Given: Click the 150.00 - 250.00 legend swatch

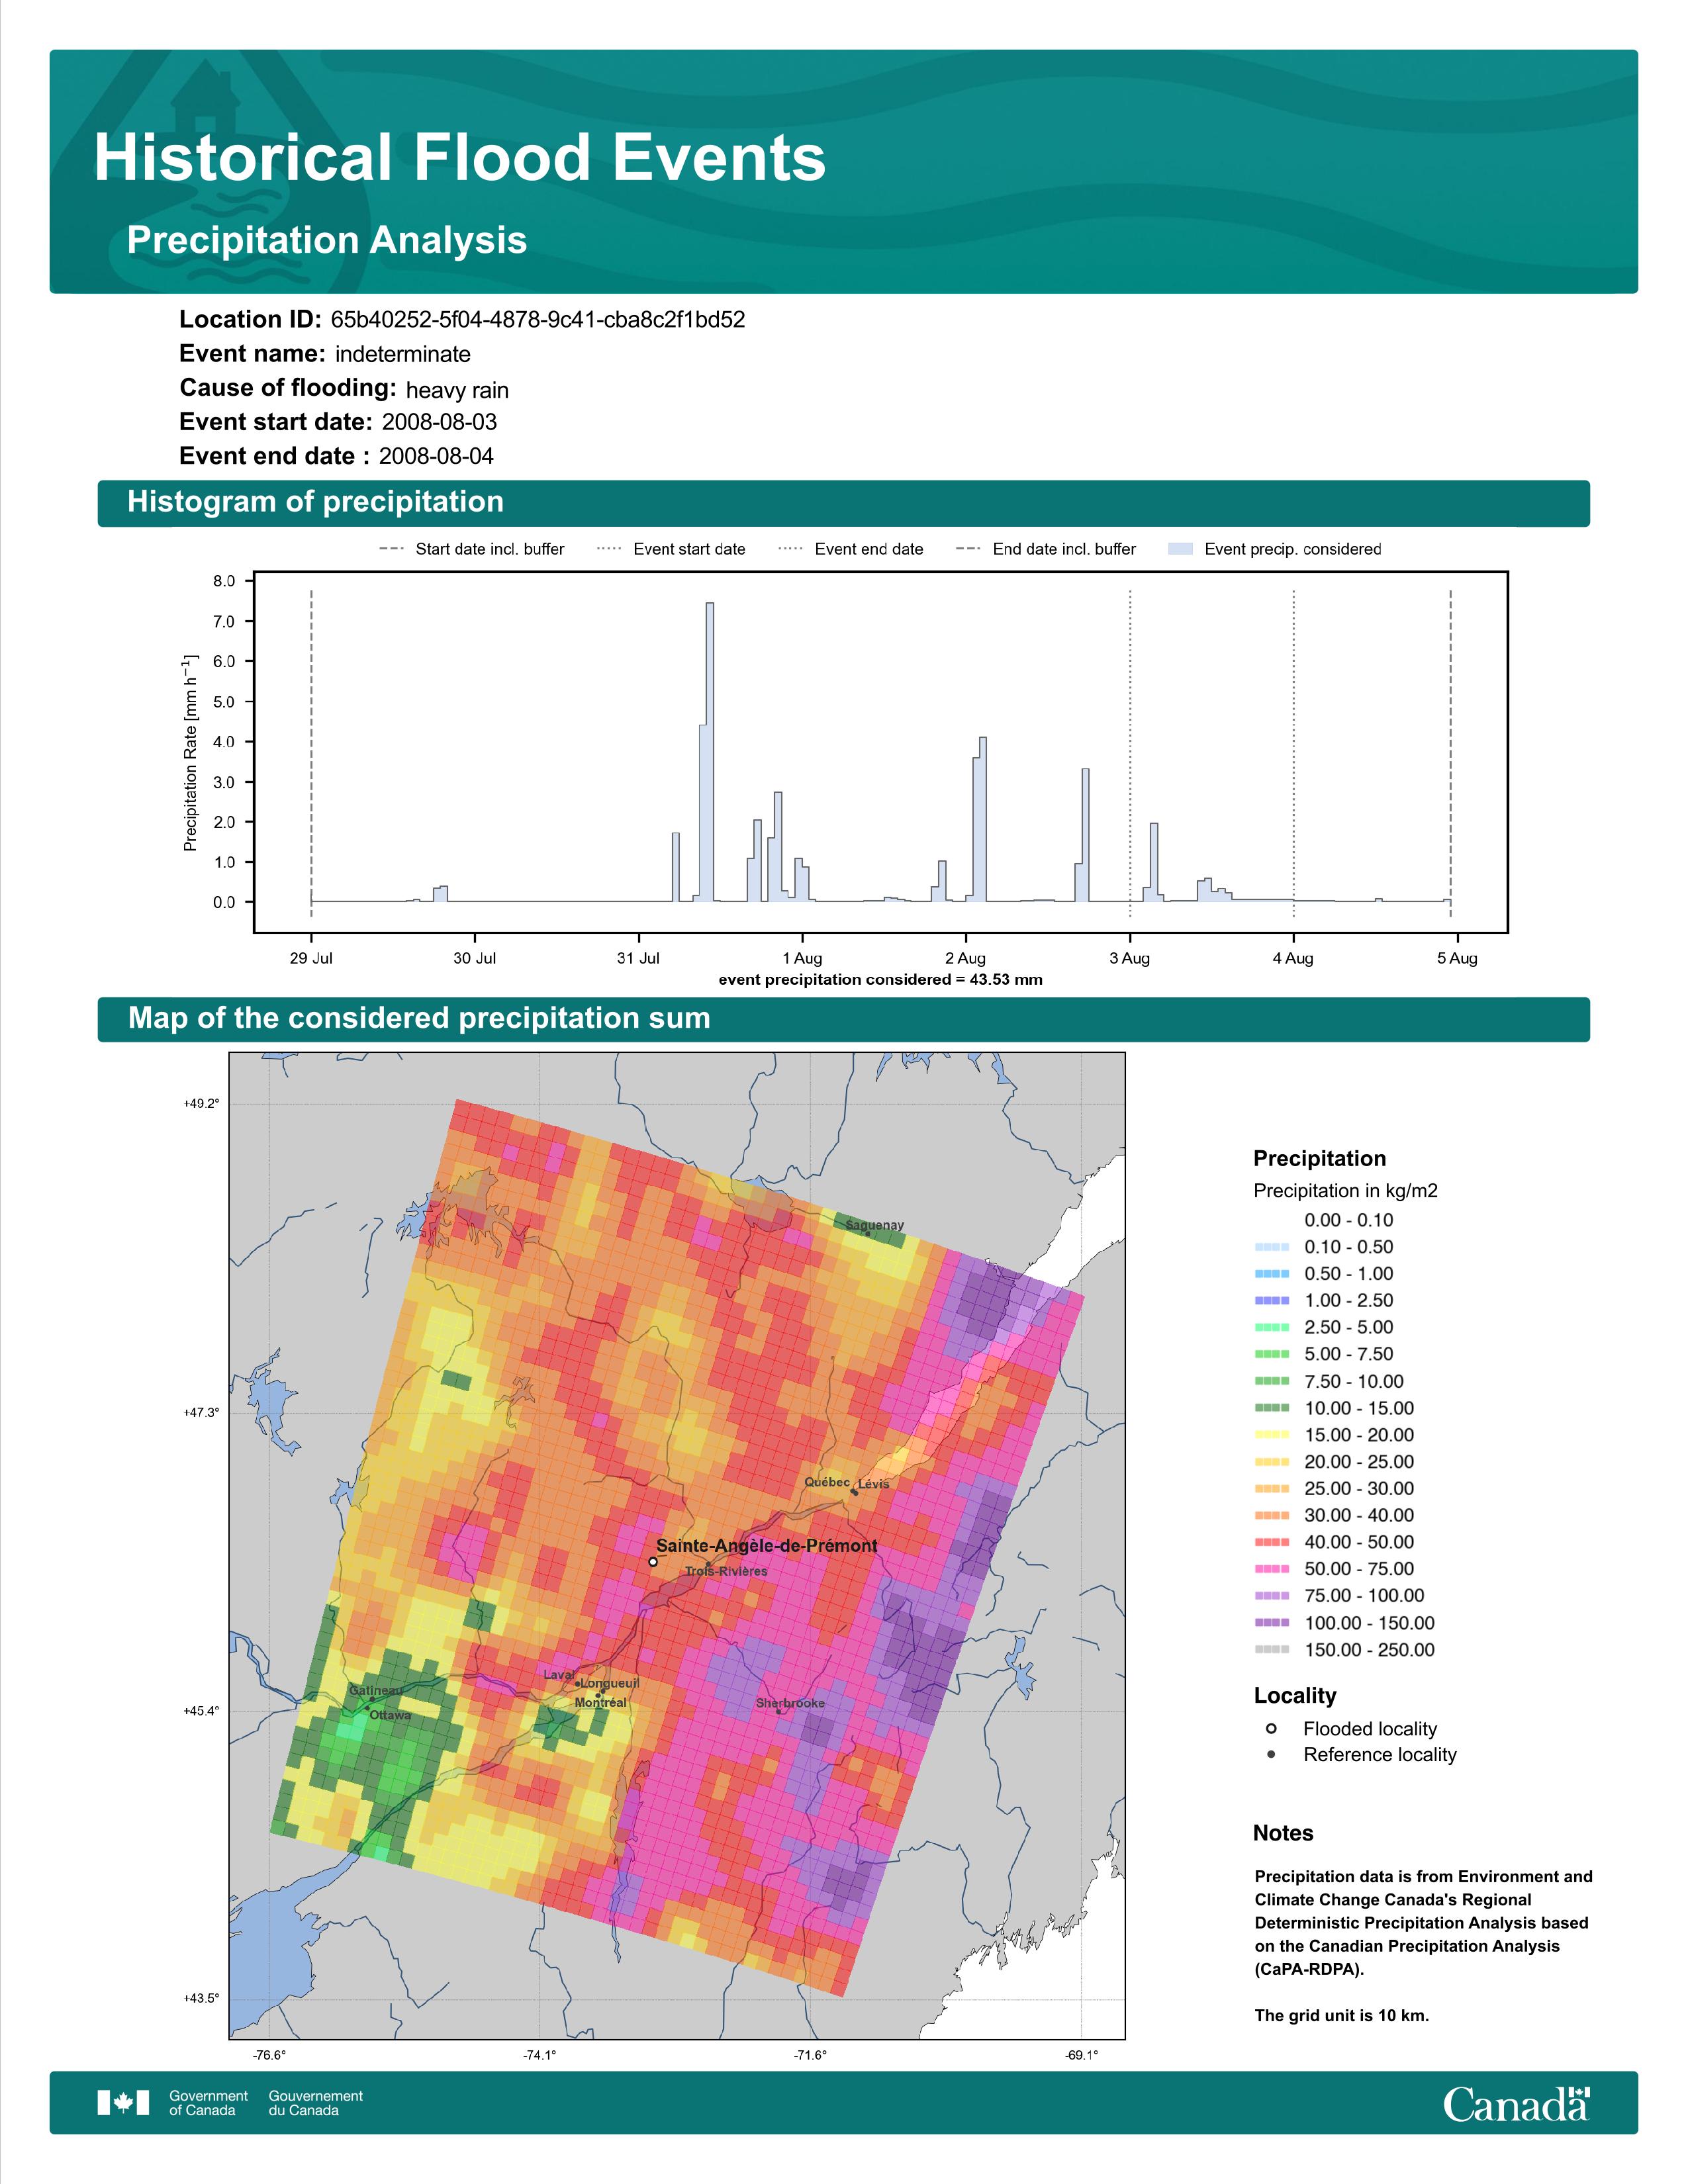Looking at the screenshot, I should click(1271, 1650).
